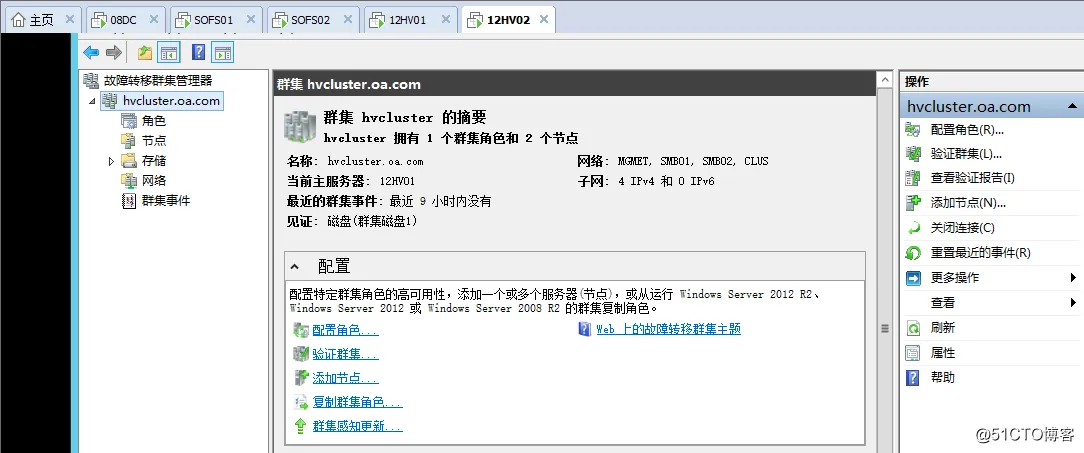Viewport: 1084px width, 453px height.
Task: Click the icon beside 复制群集角色 link
Action: coord(301,403)
